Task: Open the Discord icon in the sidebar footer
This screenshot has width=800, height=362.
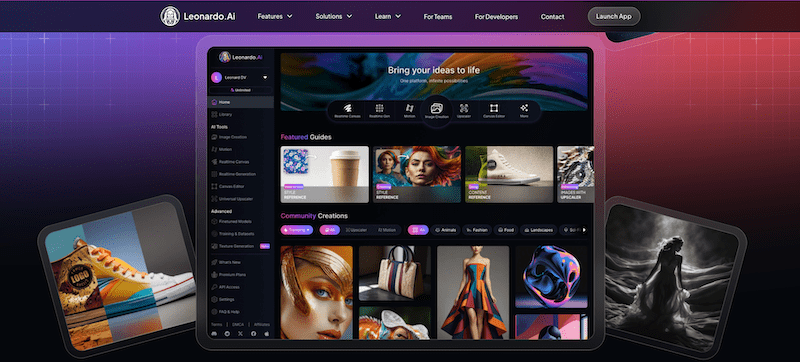Action: coord(214,333)
